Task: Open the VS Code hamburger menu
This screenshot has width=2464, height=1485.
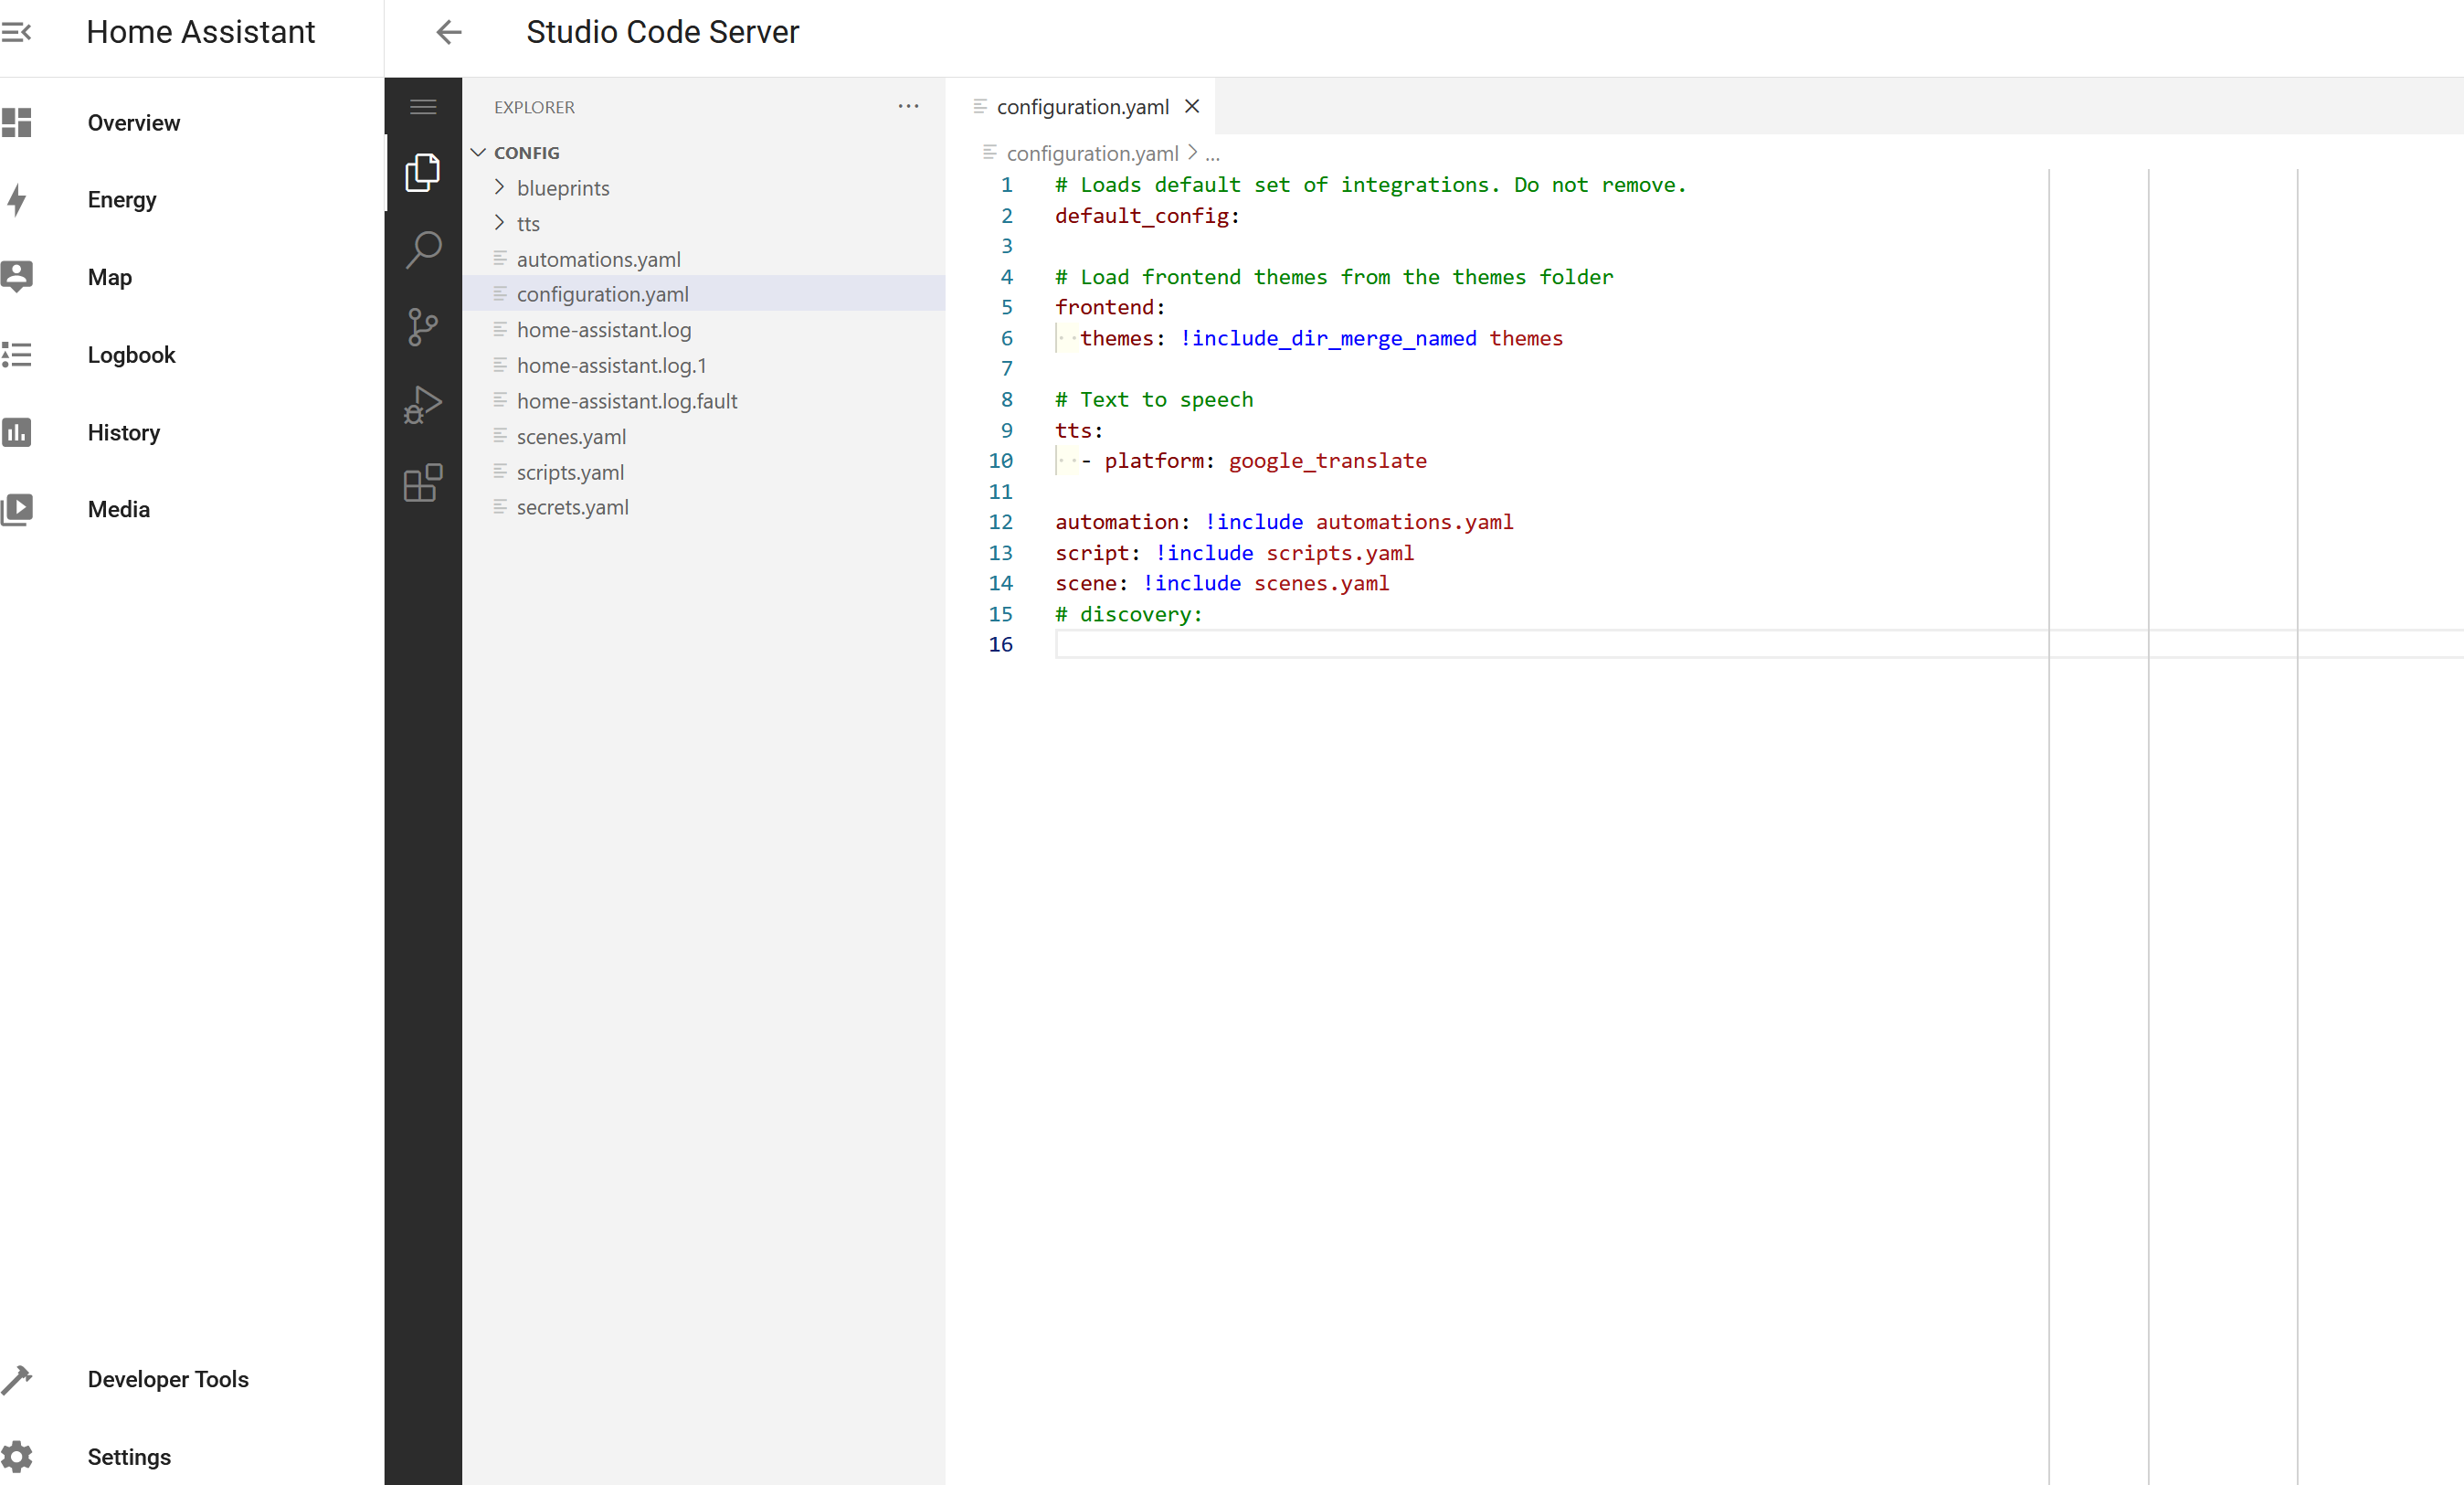Action: pyautogui.click(x=423, y=107)
